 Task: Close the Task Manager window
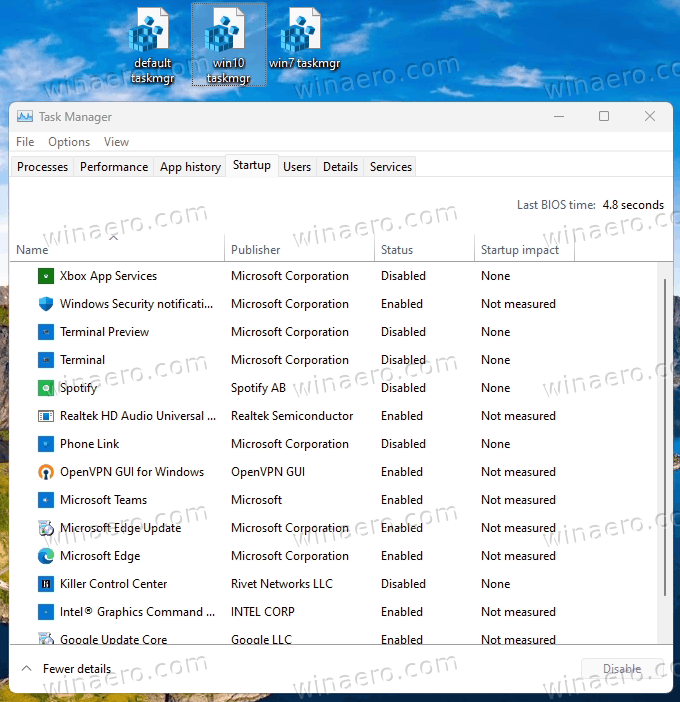[x=650, y=116]
